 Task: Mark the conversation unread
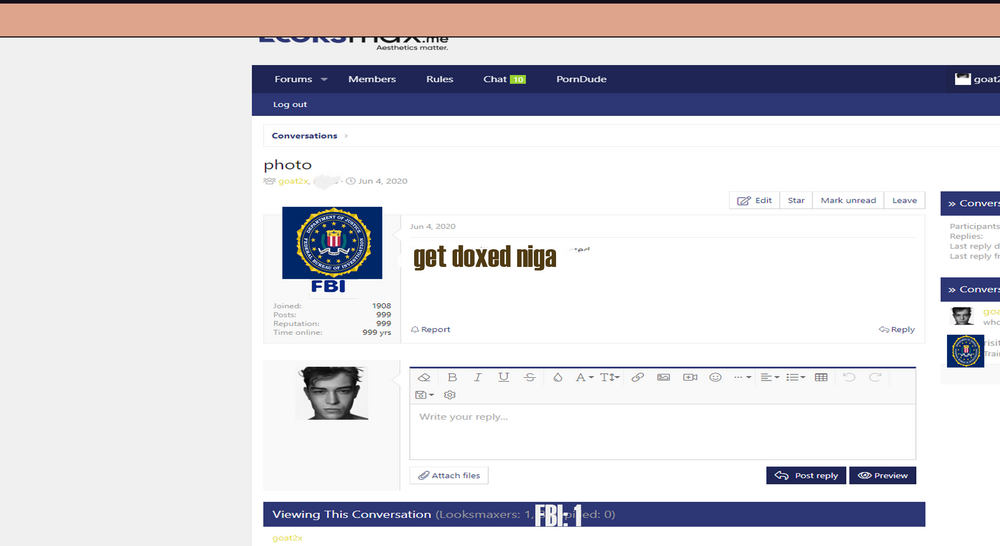(848, 200)
